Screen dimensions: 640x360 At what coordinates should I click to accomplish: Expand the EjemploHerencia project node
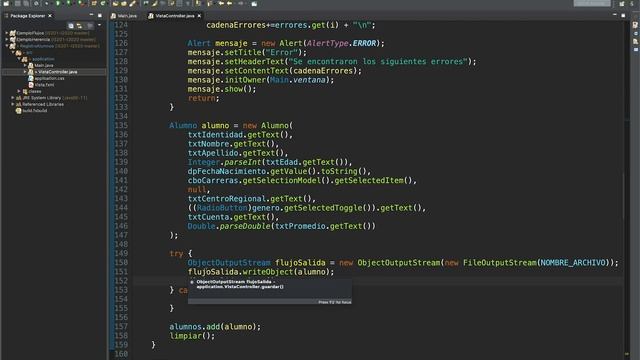point(7,40)
